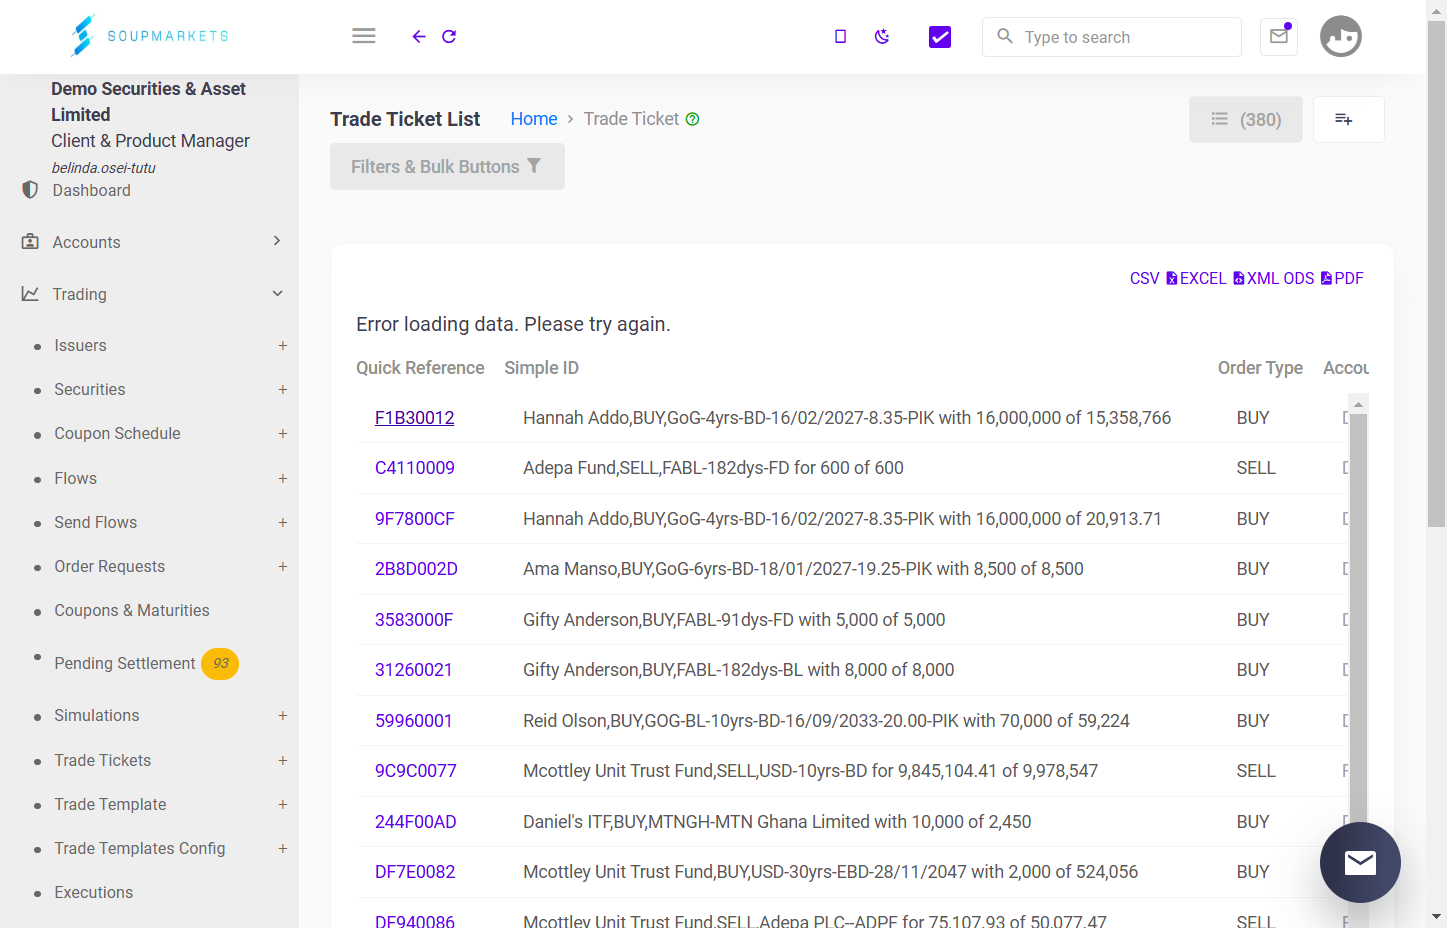Expand the Issuers plus icon
This screenshot has height=928, width=1447.
[283, 345]
